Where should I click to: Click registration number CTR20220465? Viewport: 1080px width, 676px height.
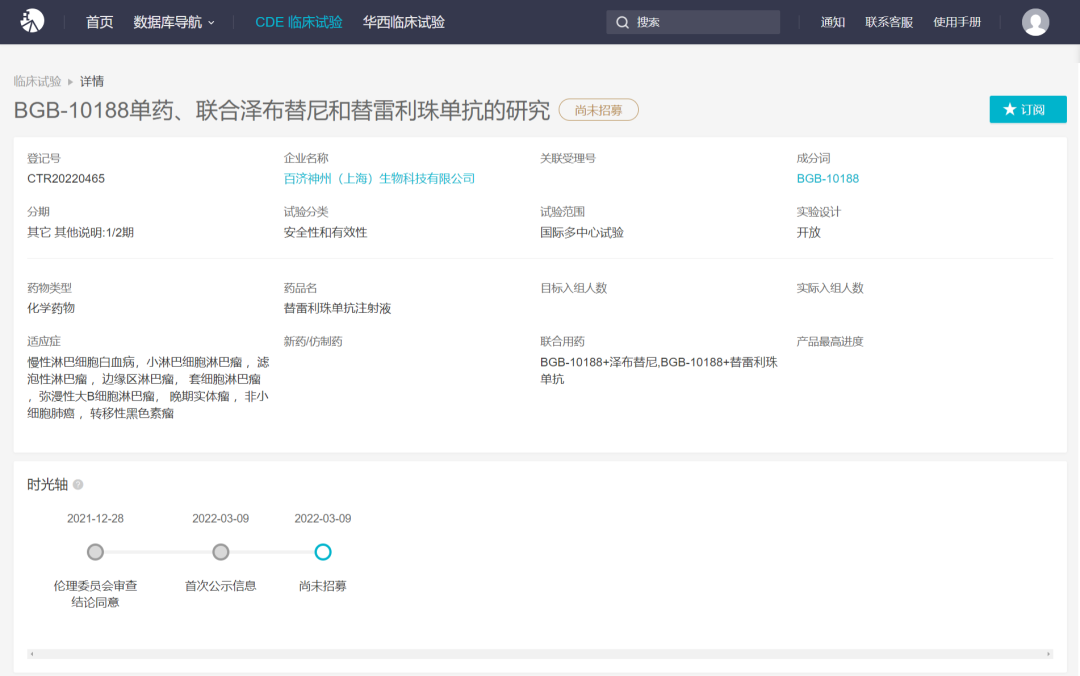[x=66, y=178]
